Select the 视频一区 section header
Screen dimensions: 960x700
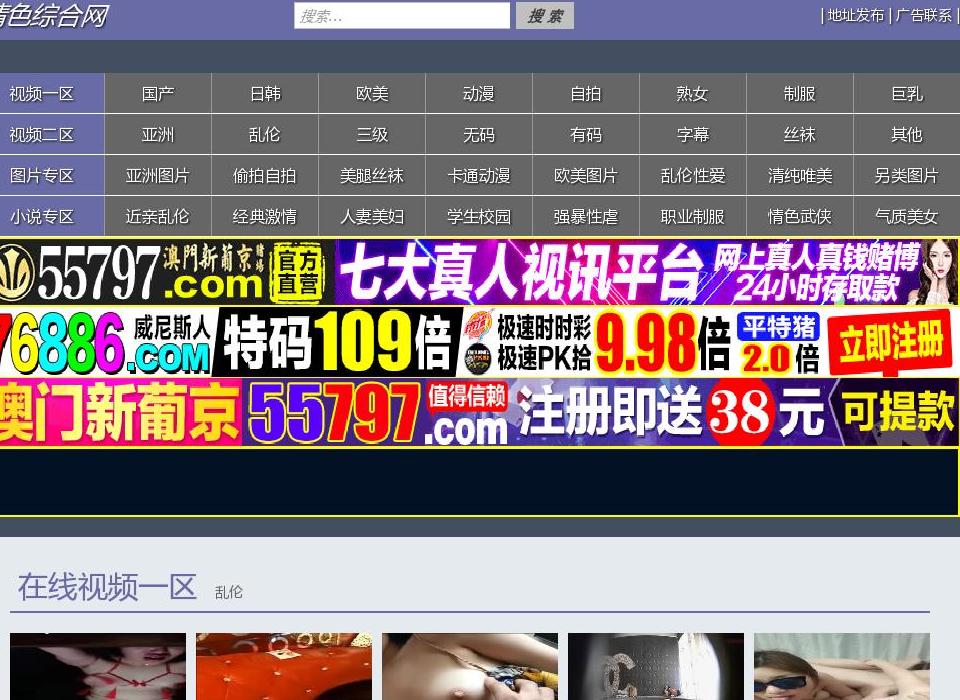(x=52, y=94)
